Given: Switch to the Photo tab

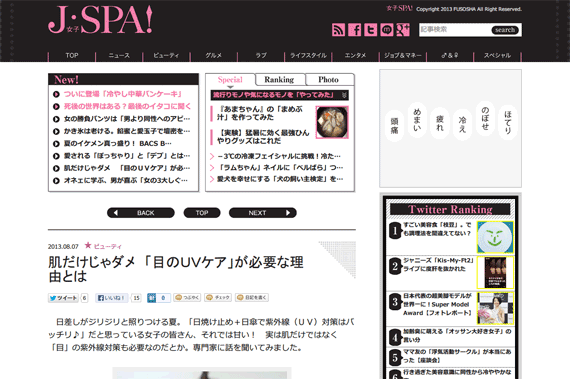Looking at the screenshot, I should tap(329, 80).
